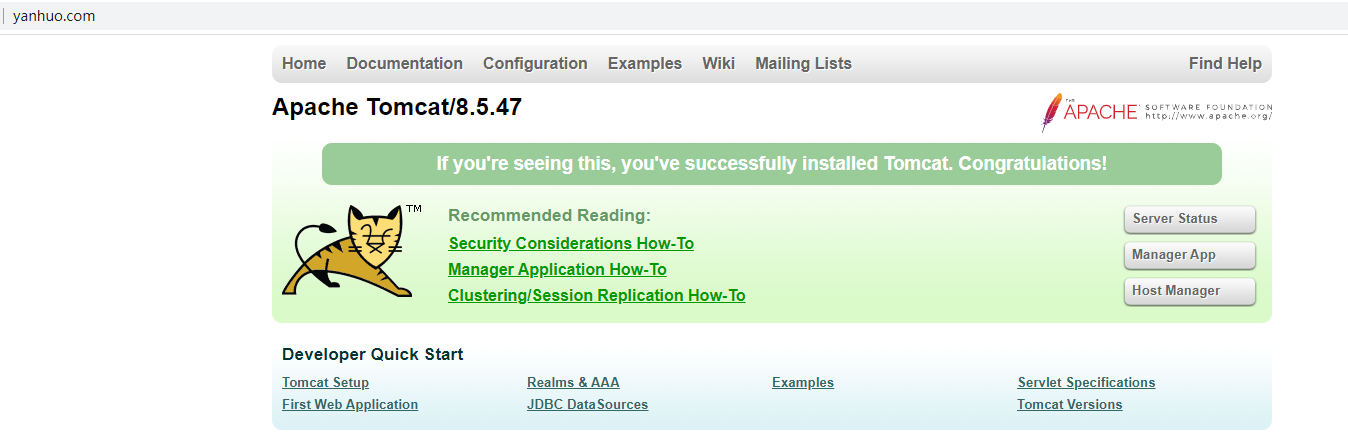Click the Server Status button
This screenshot has width=1348, height=436.
pos(1189,219)
